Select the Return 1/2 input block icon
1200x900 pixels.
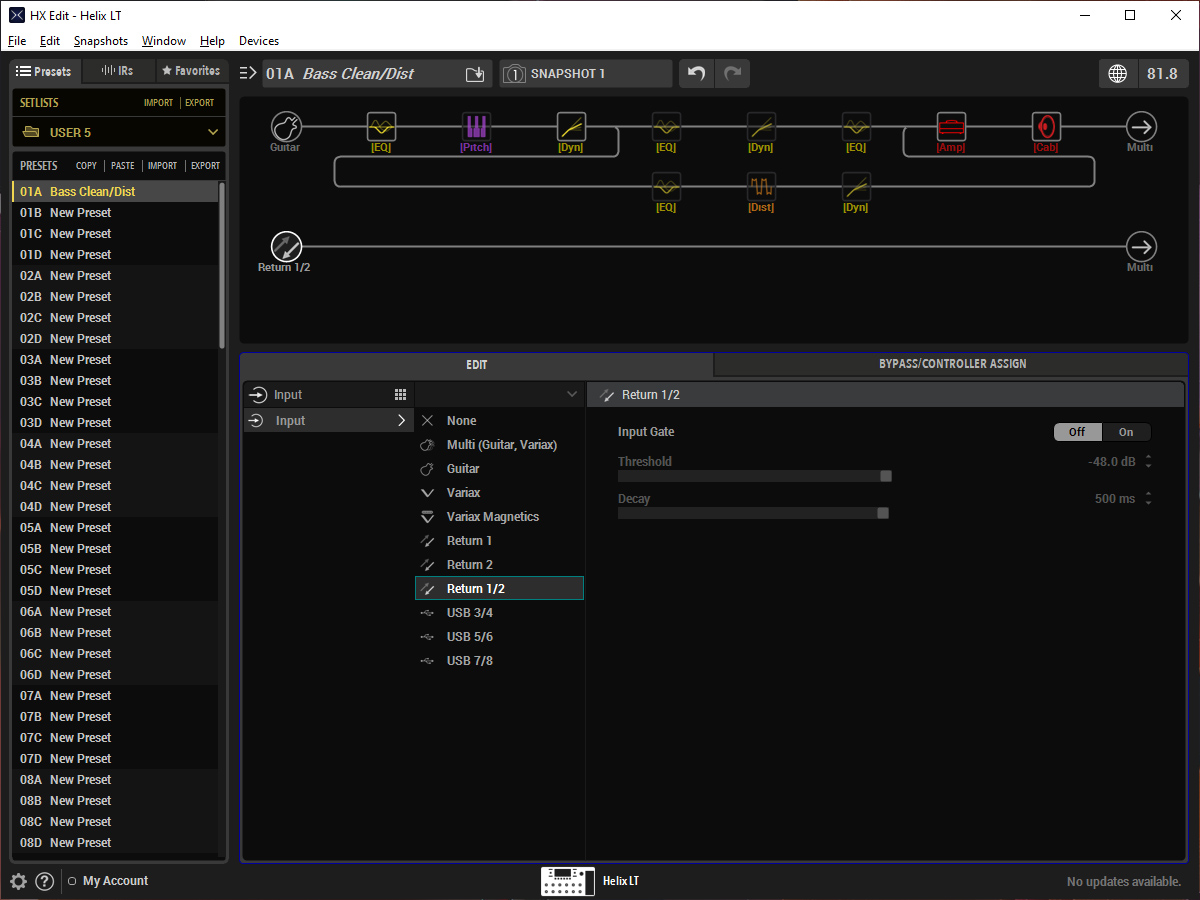286,247
